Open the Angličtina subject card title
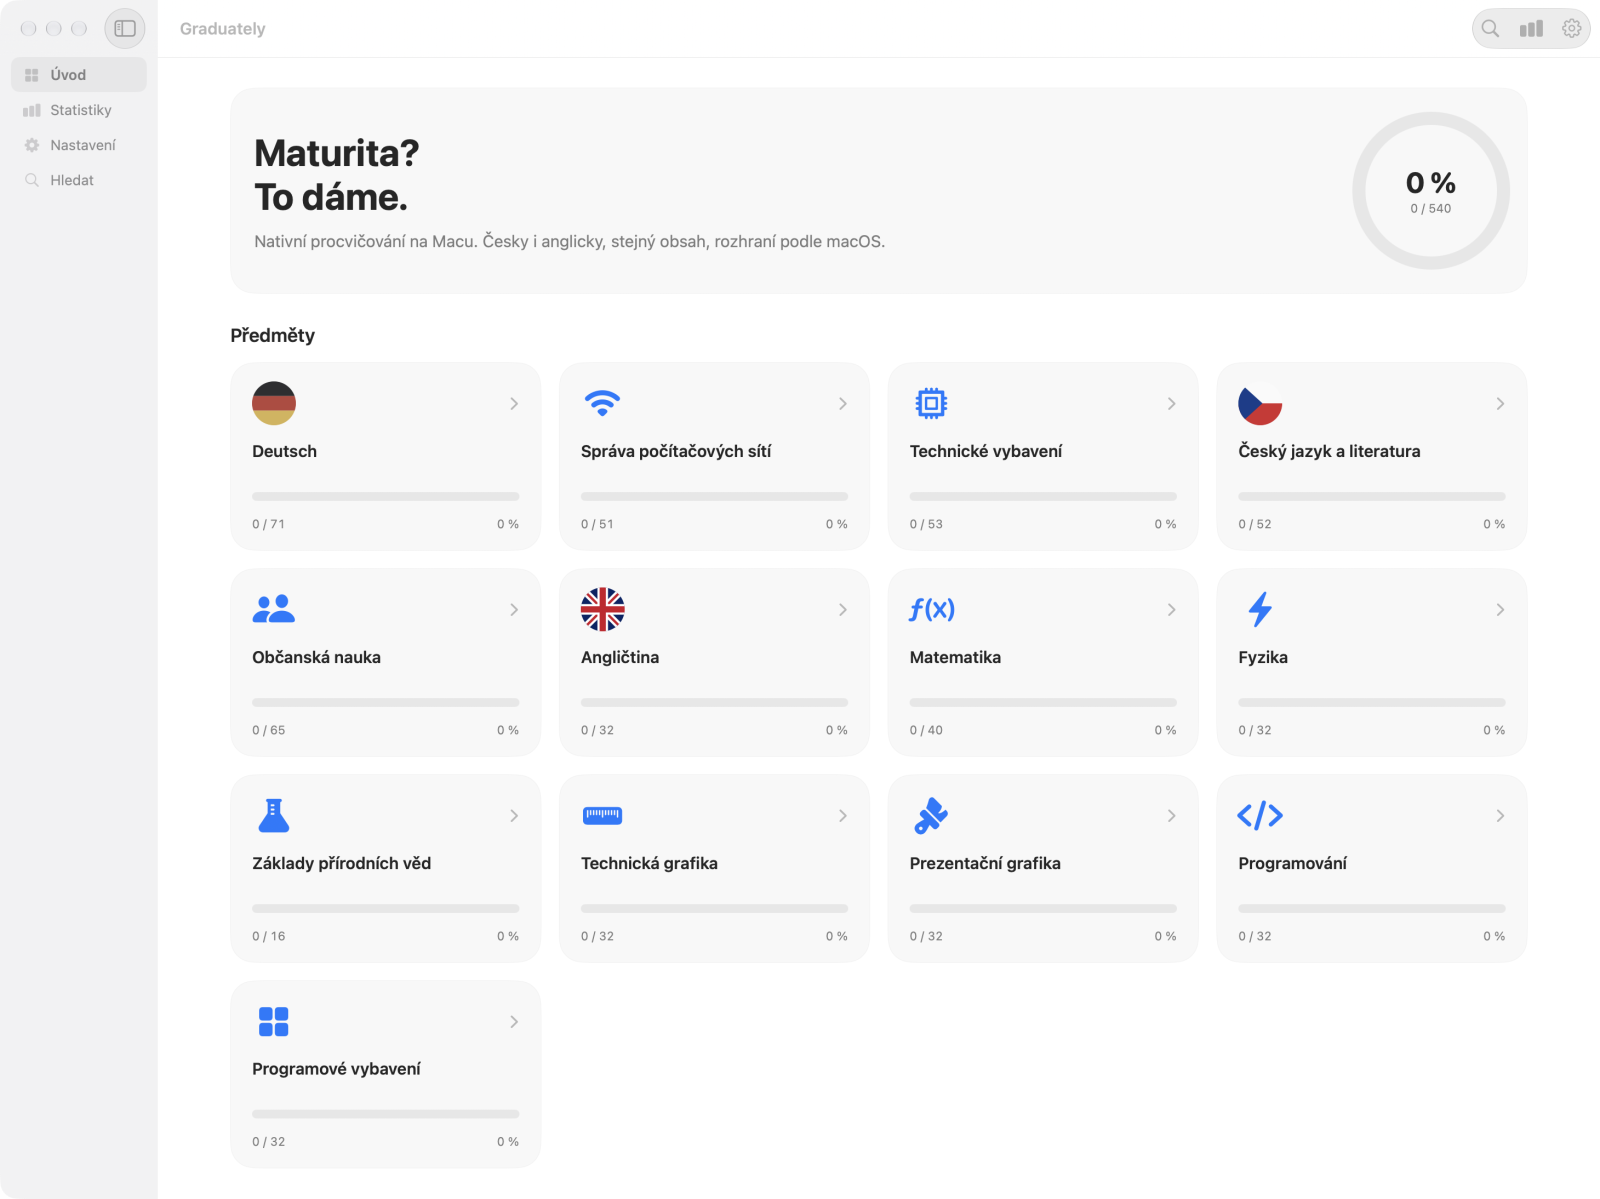1600x1199 pixels. (620, 657)
